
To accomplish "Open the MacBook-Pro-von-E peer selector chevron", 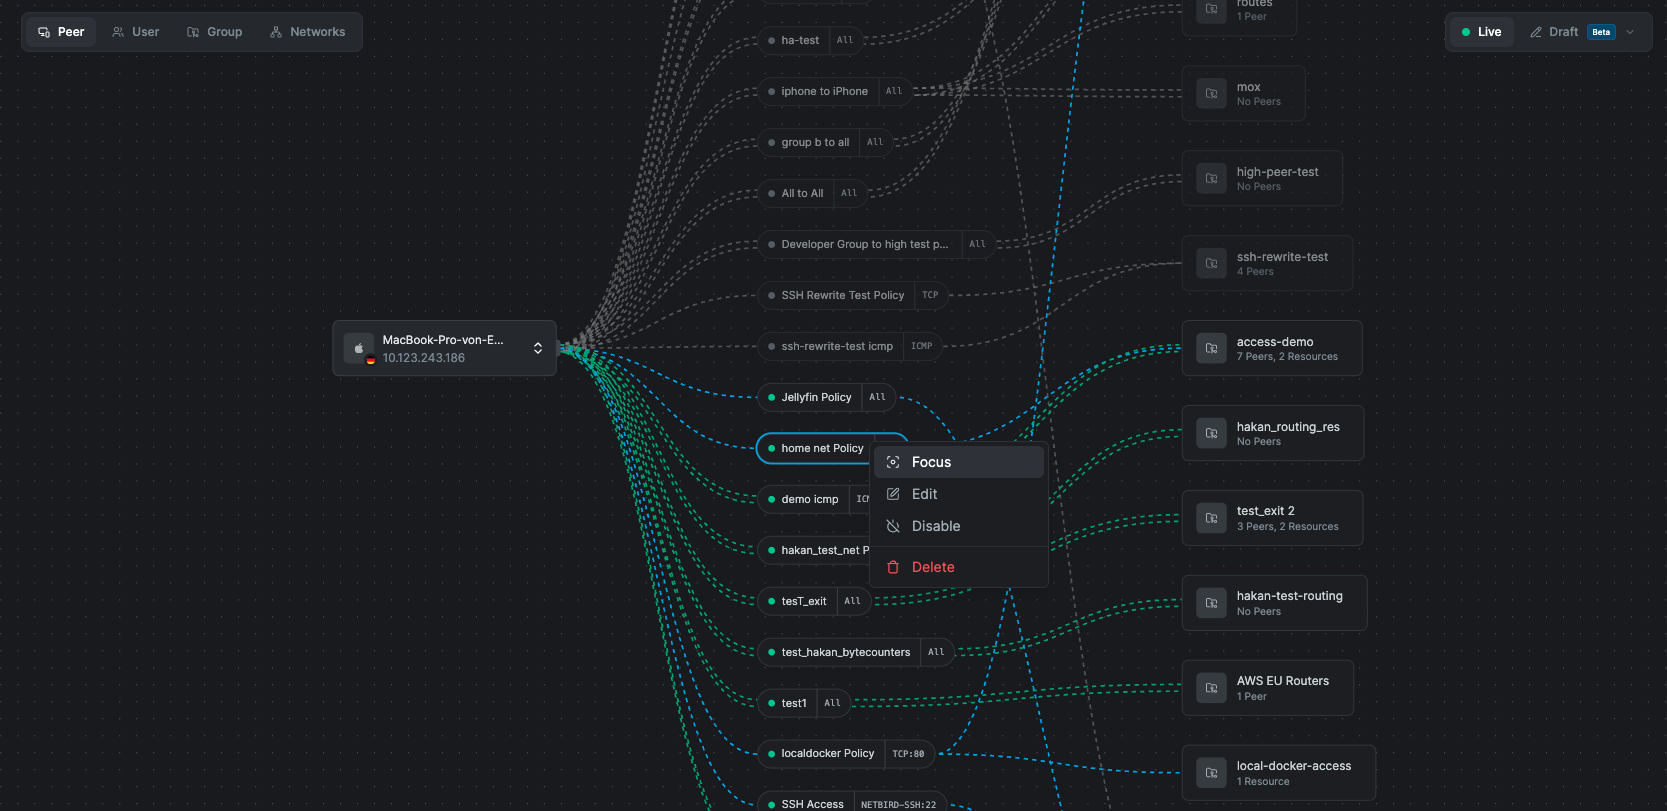I will click(x=538, y=348).
